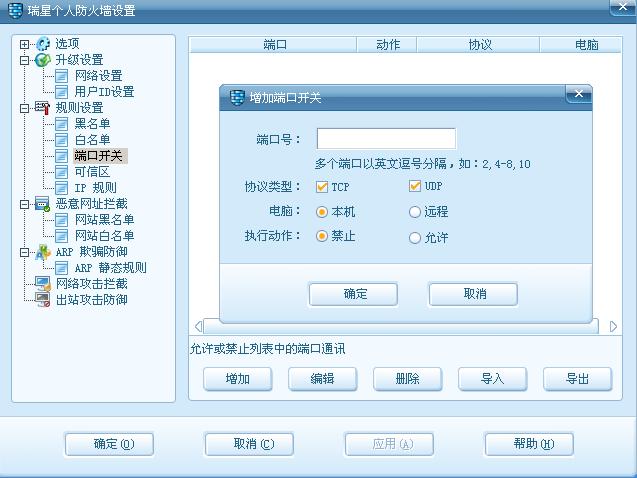
Task: Click the page icon beside 网站黑名单
Action: pyautogui.click(x=61, y=220)
